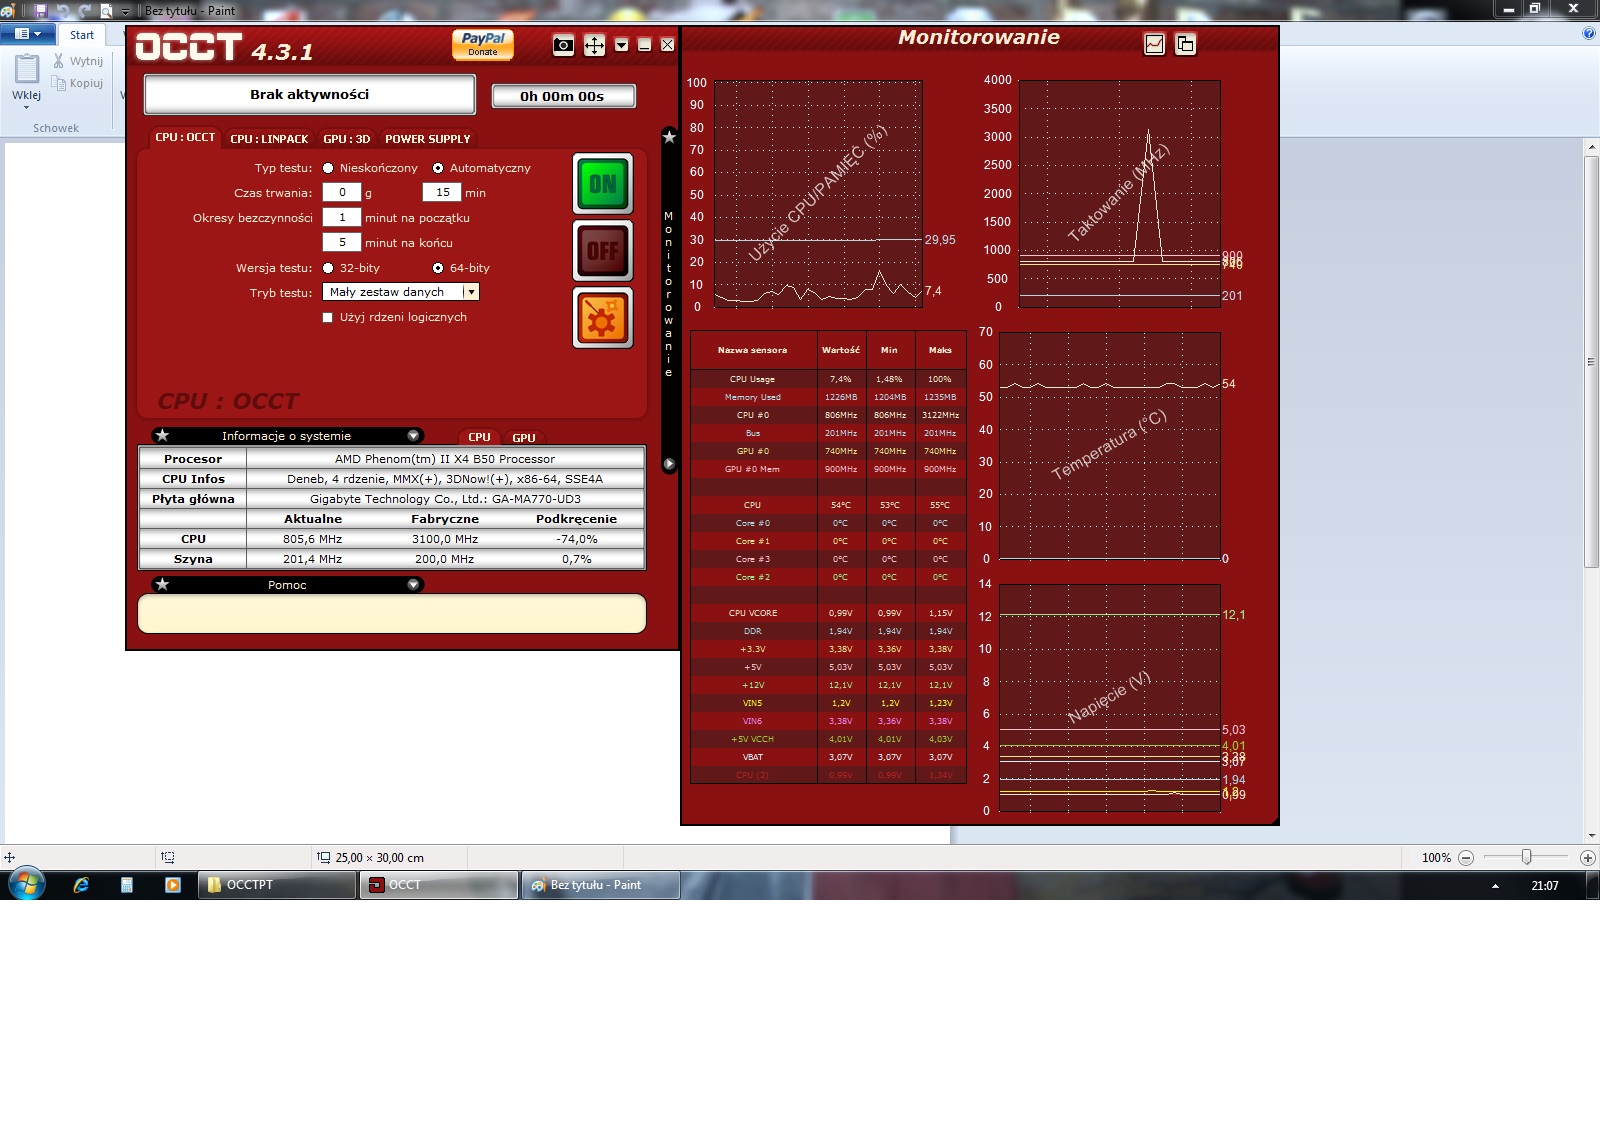Click the Wklej paste icon in Paint
This screenshot has width=1600, height=1134.
coord(27,68)
